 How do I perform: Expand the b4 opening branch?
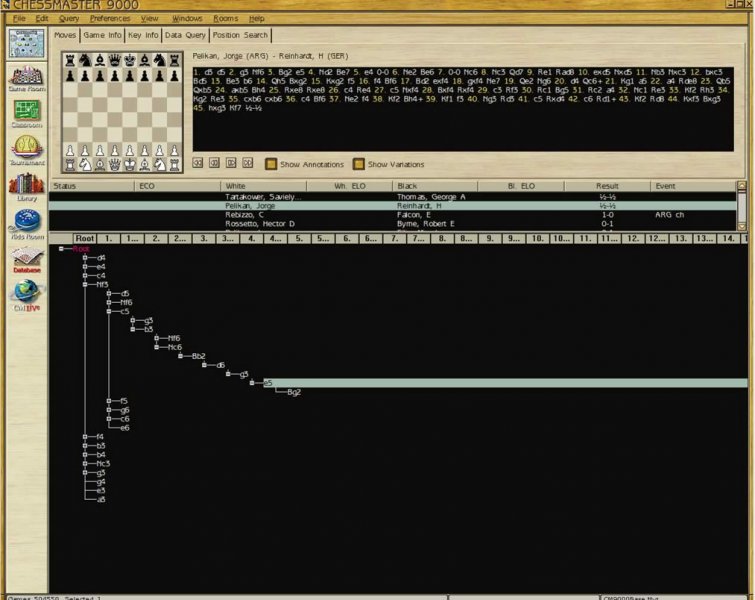(85, 455)
